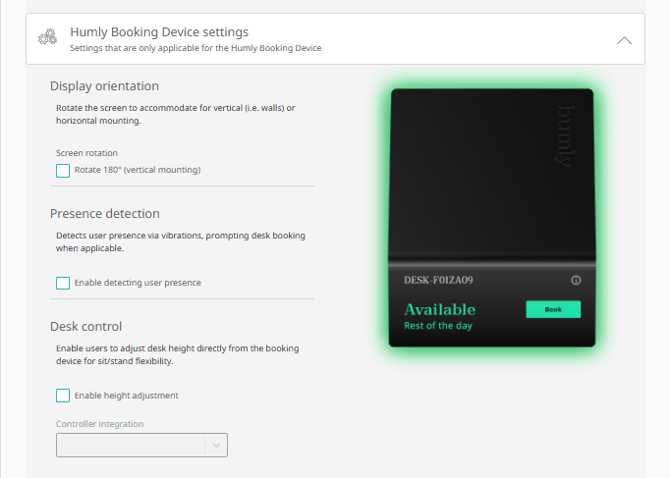Check the Enable height adjustment box
670x478 pixels.
click(x=63, y=396)
